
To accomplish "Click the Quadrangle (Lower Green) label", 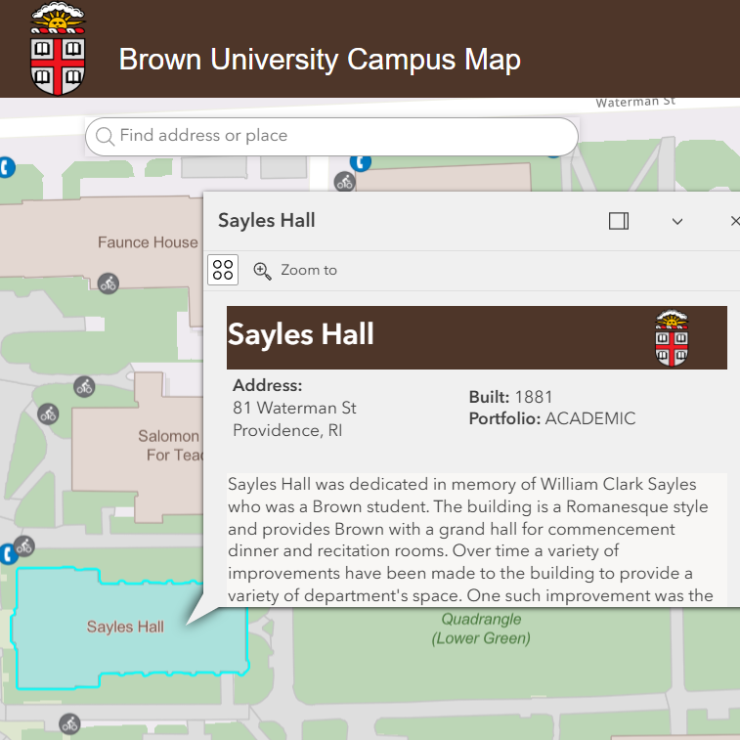I will pyautogui.click(x=481, y=629).
